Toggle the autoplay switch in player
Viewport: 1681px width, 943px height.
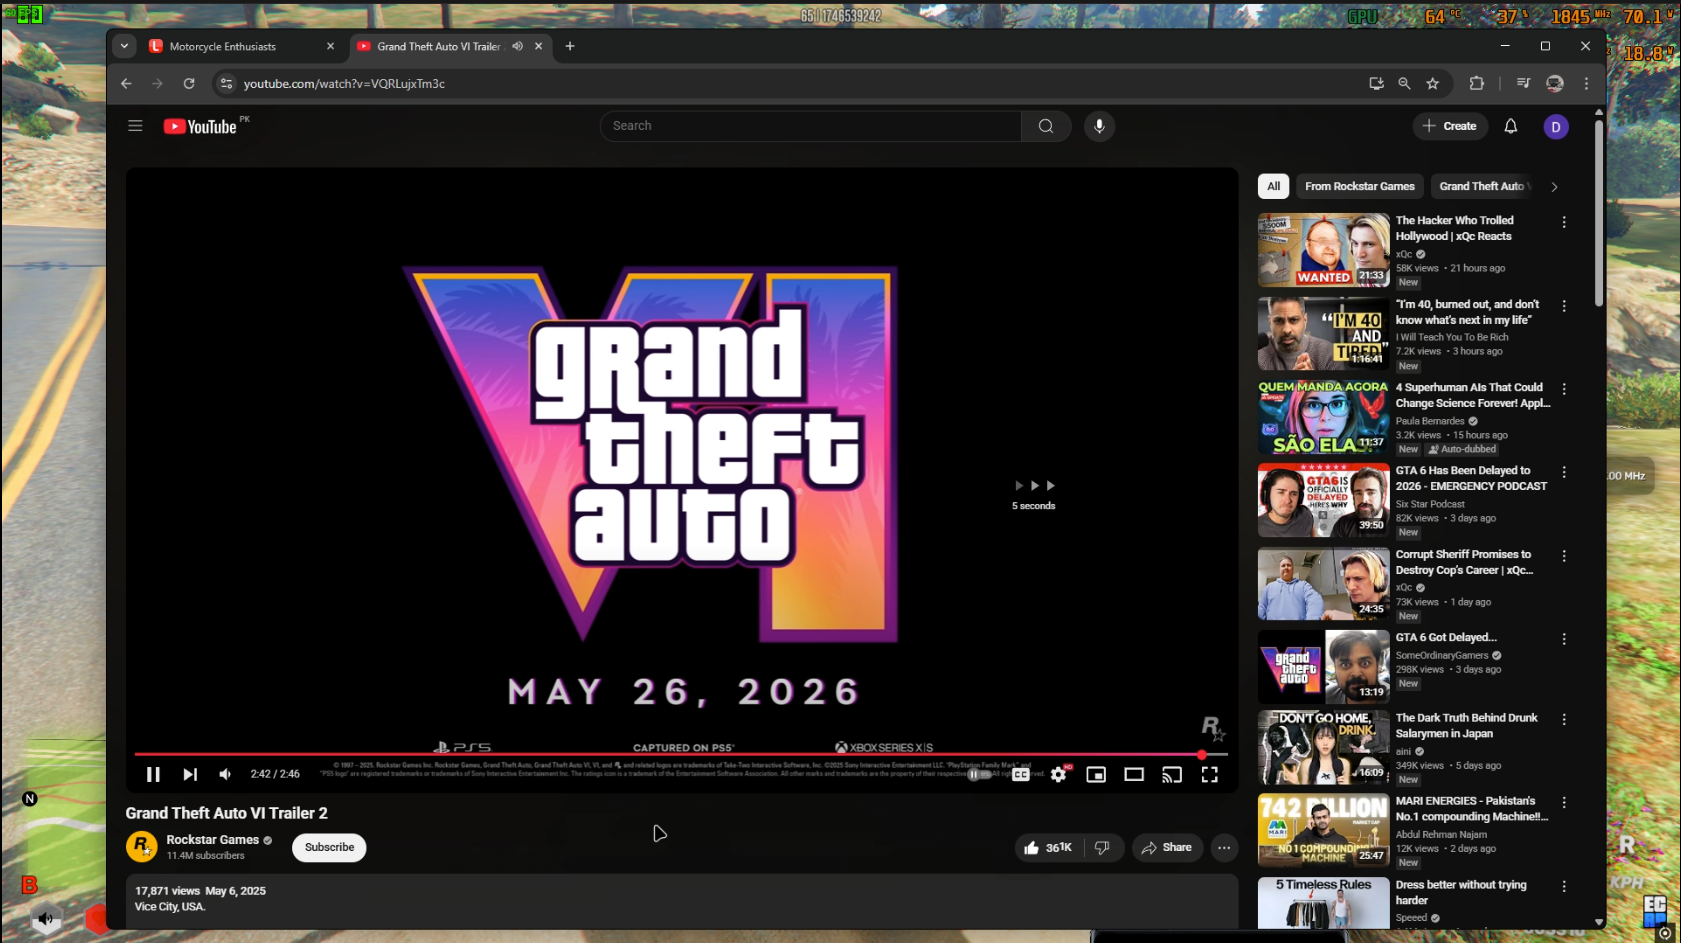[981, 774]
